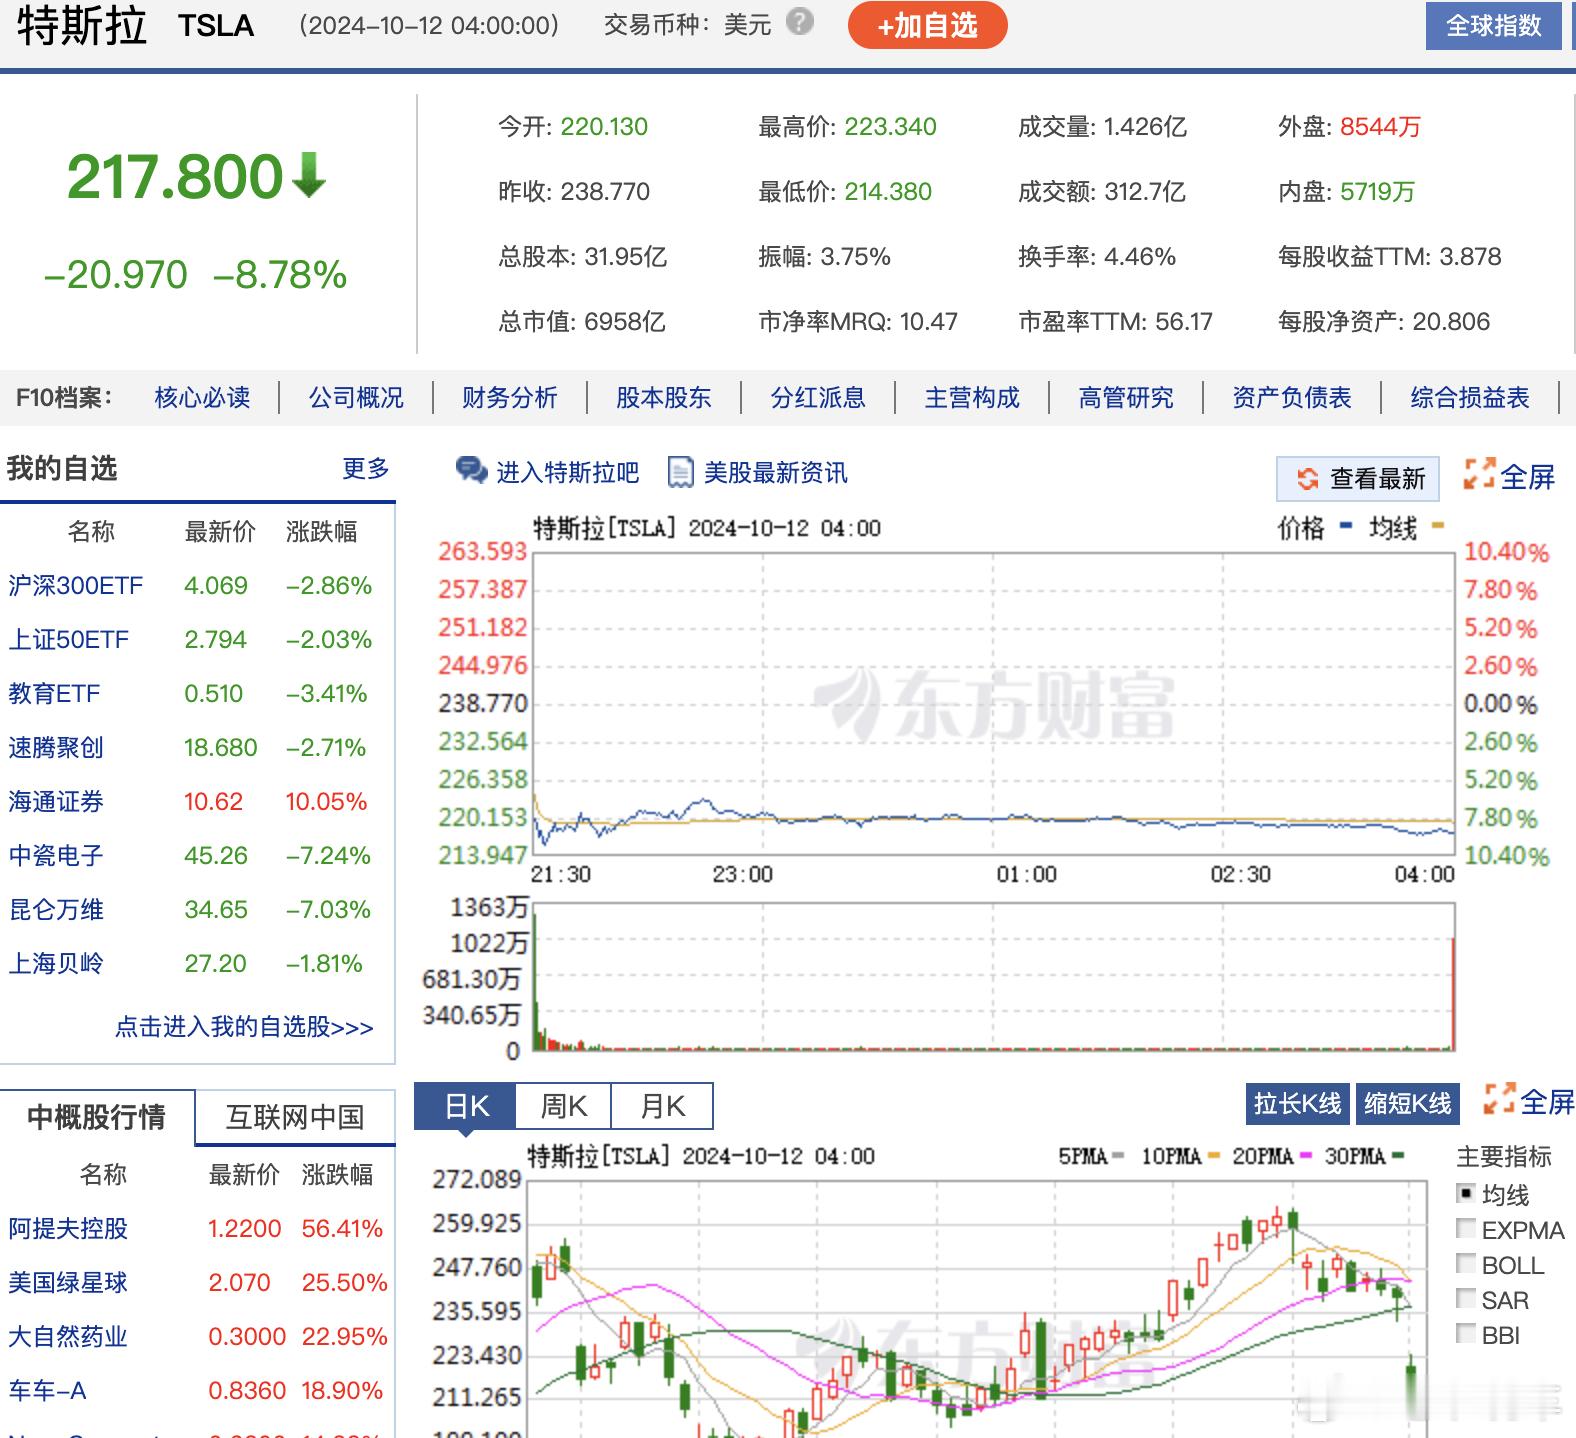The image size is (1576, 1438).
Task: Open 海通证券 in watchlist
Action: click(x=56, y=801)
